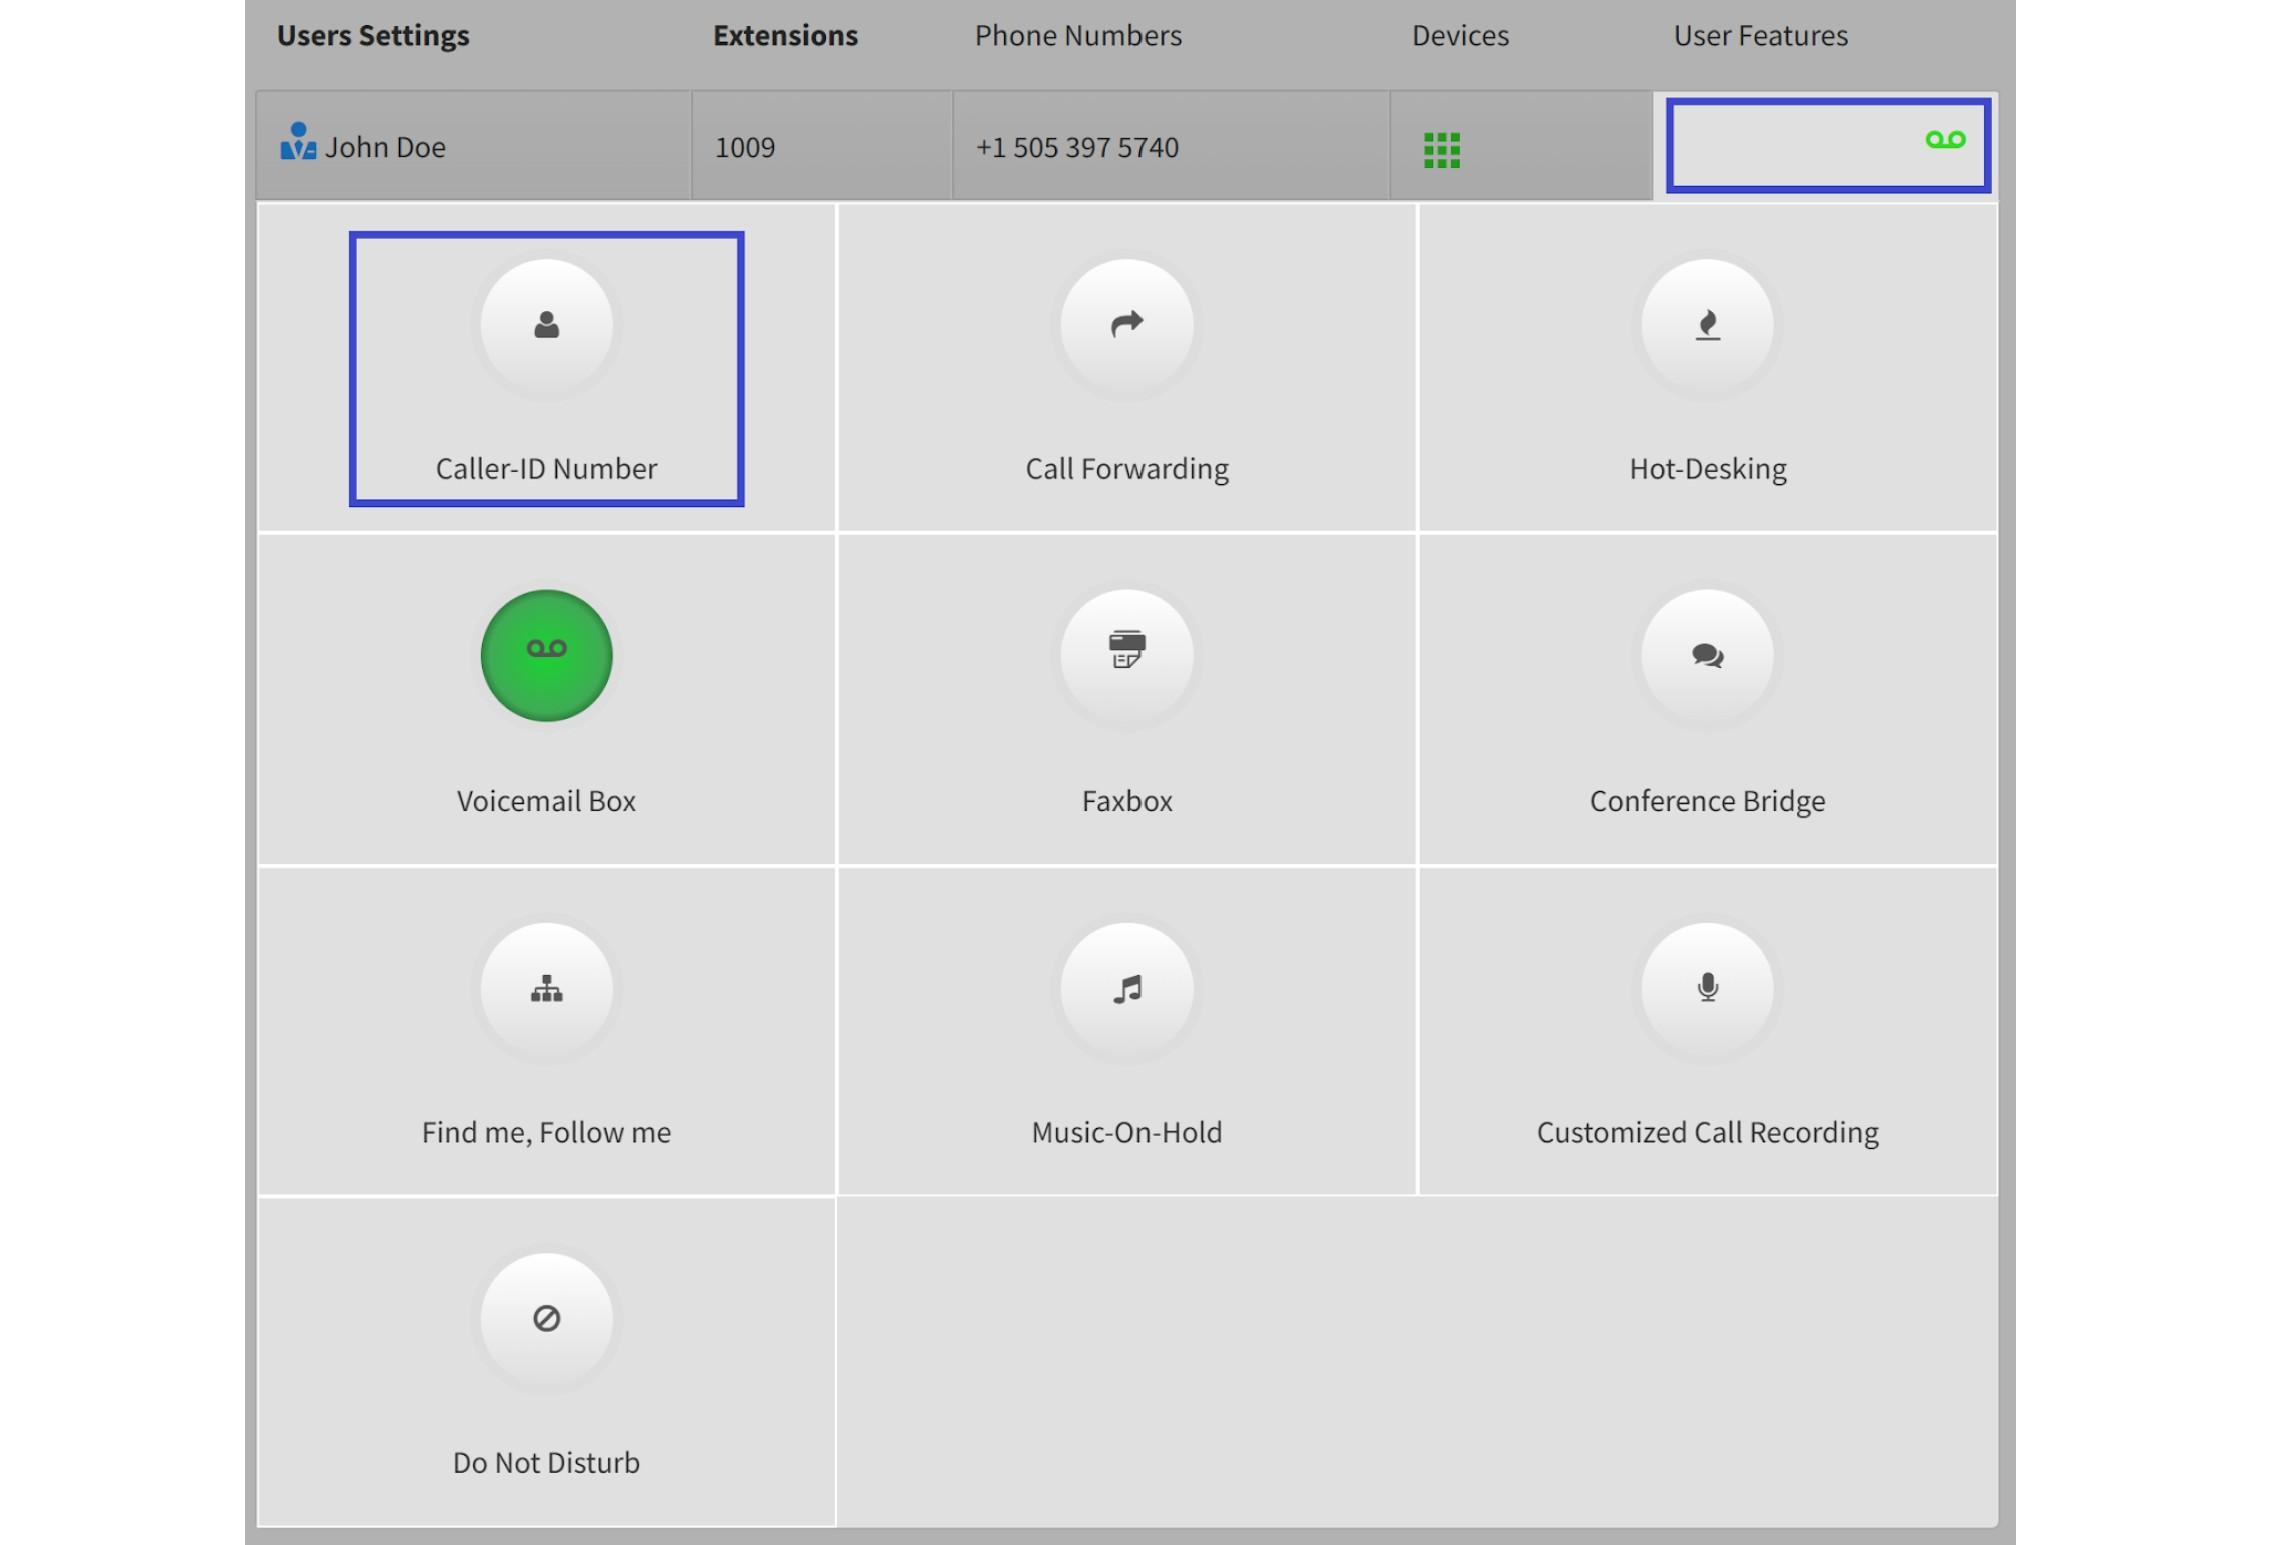This screenshot has width=2275, height=1545.
Task: Click the Hot-Desking flame icon
Action: (1707, 325)
